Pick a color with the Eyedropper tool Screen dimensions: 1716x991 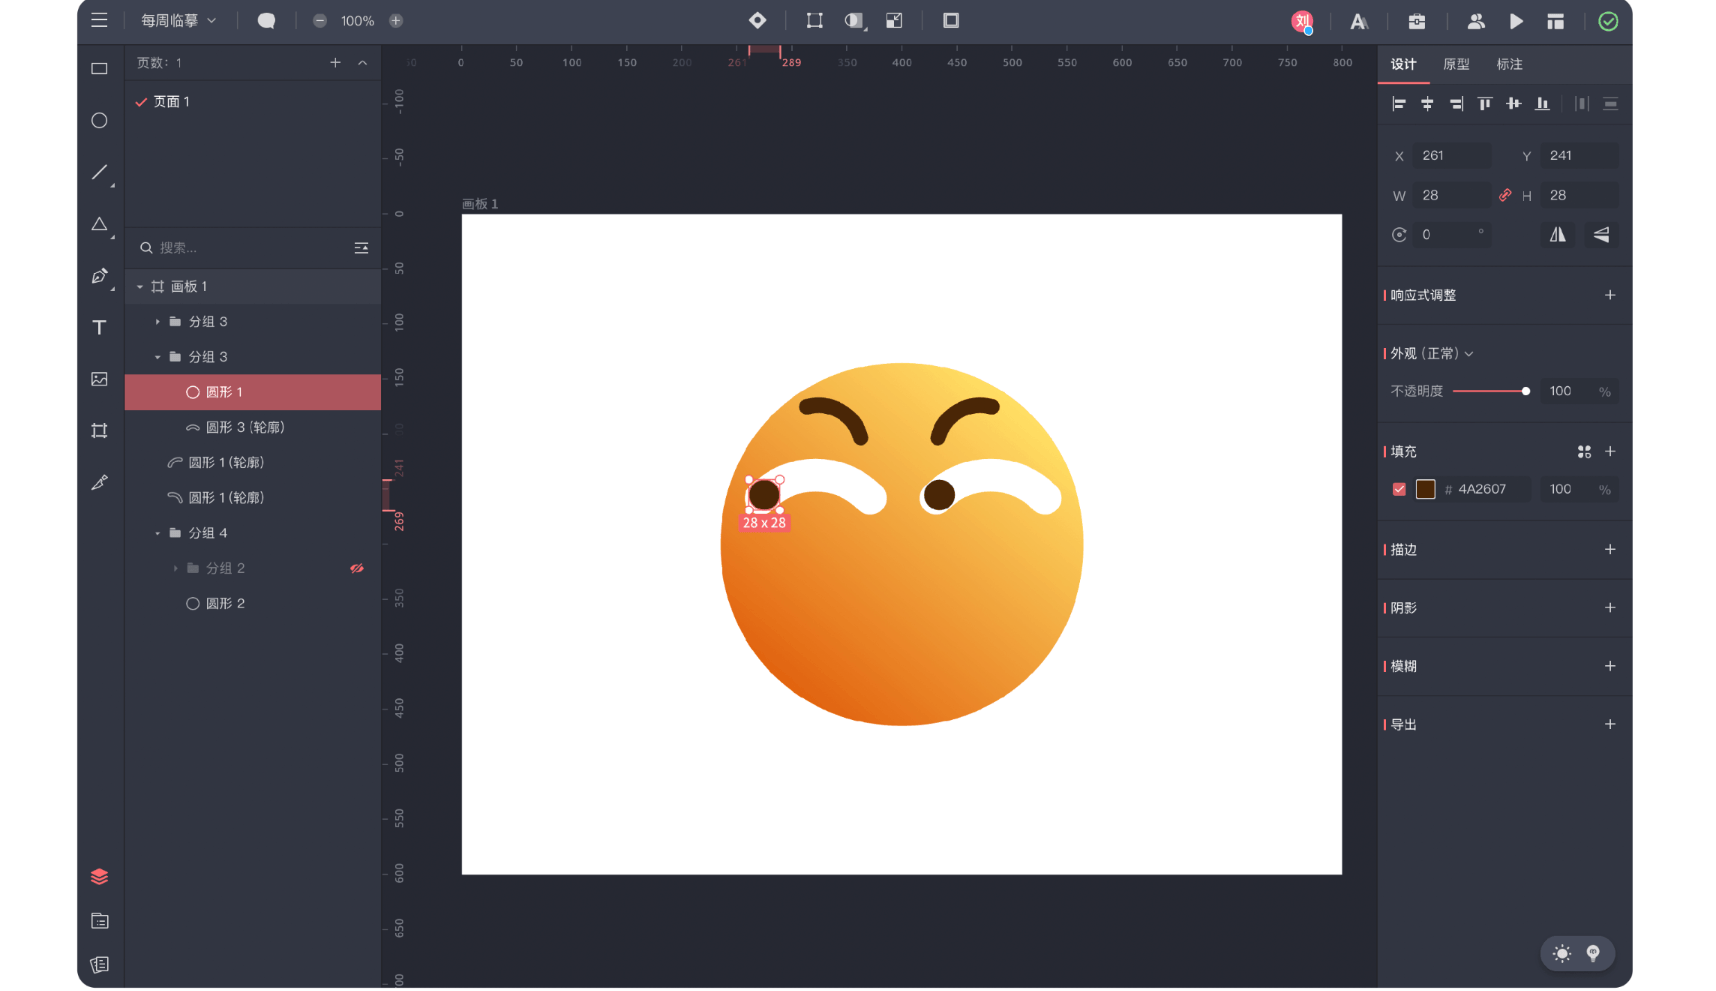[x=99, y=482]
